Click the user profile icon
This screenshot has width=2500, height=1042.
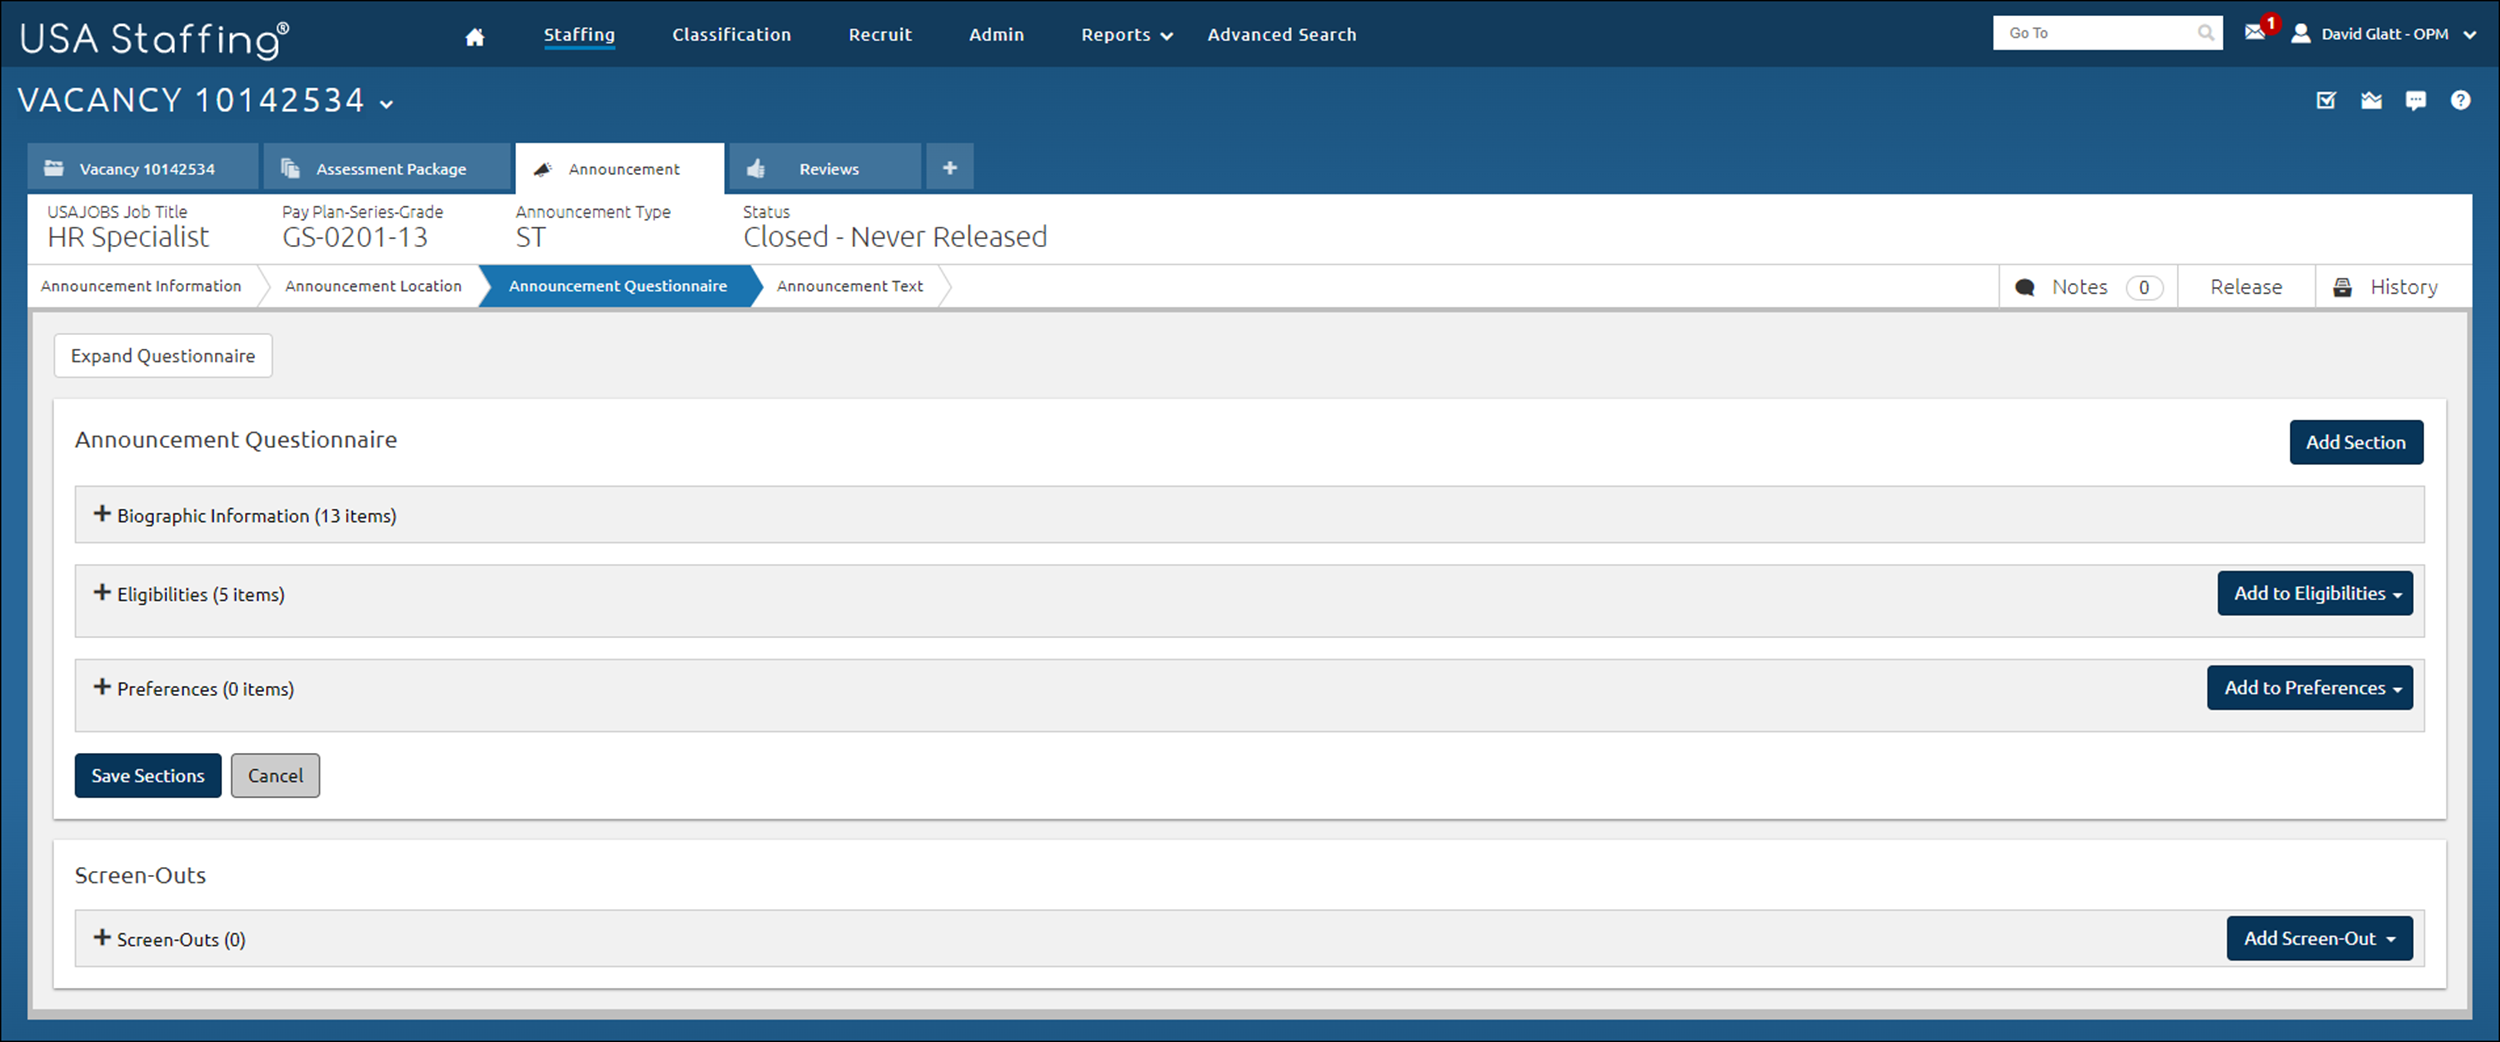[2300, 34]
